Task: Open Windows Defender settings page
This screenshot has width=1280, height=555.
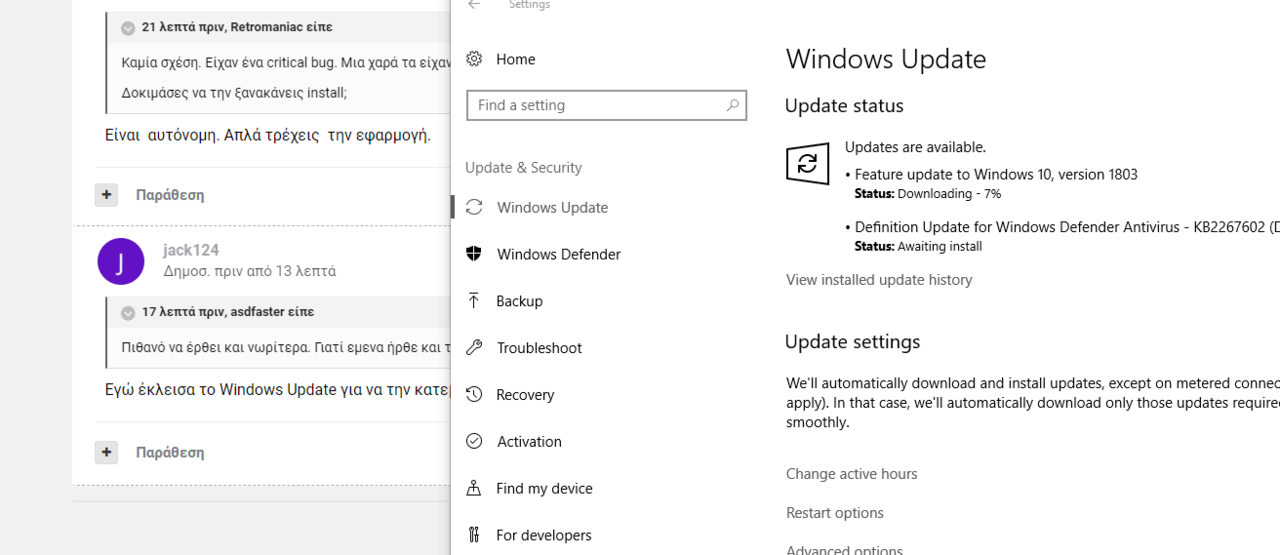Action: click(558, 254)
